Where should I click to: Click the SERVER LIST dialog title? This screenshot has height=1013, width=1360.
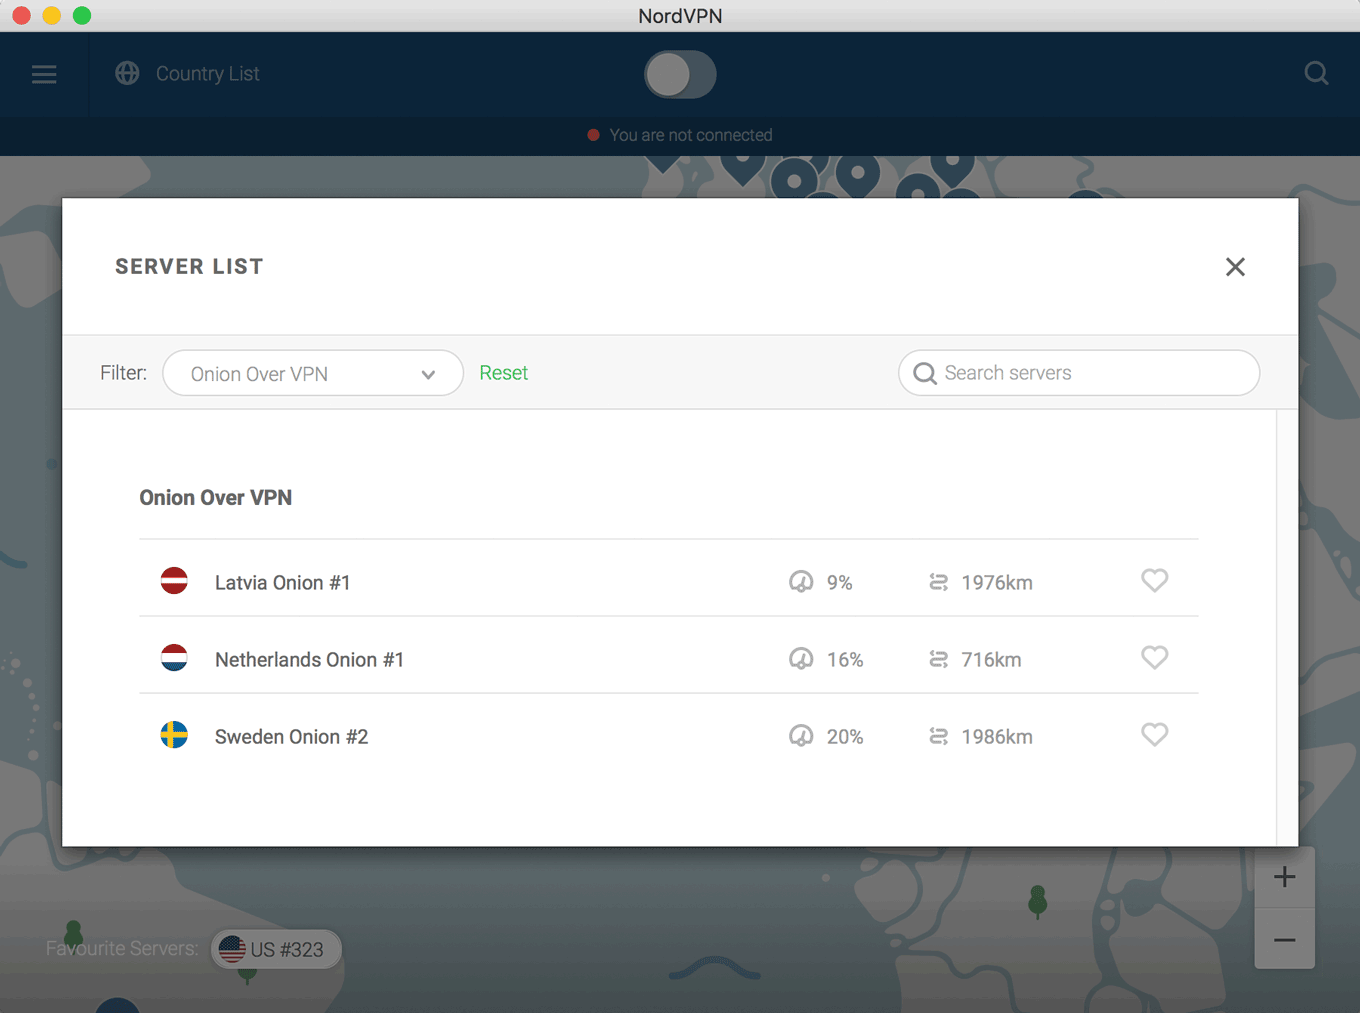[x=189, y=267]
